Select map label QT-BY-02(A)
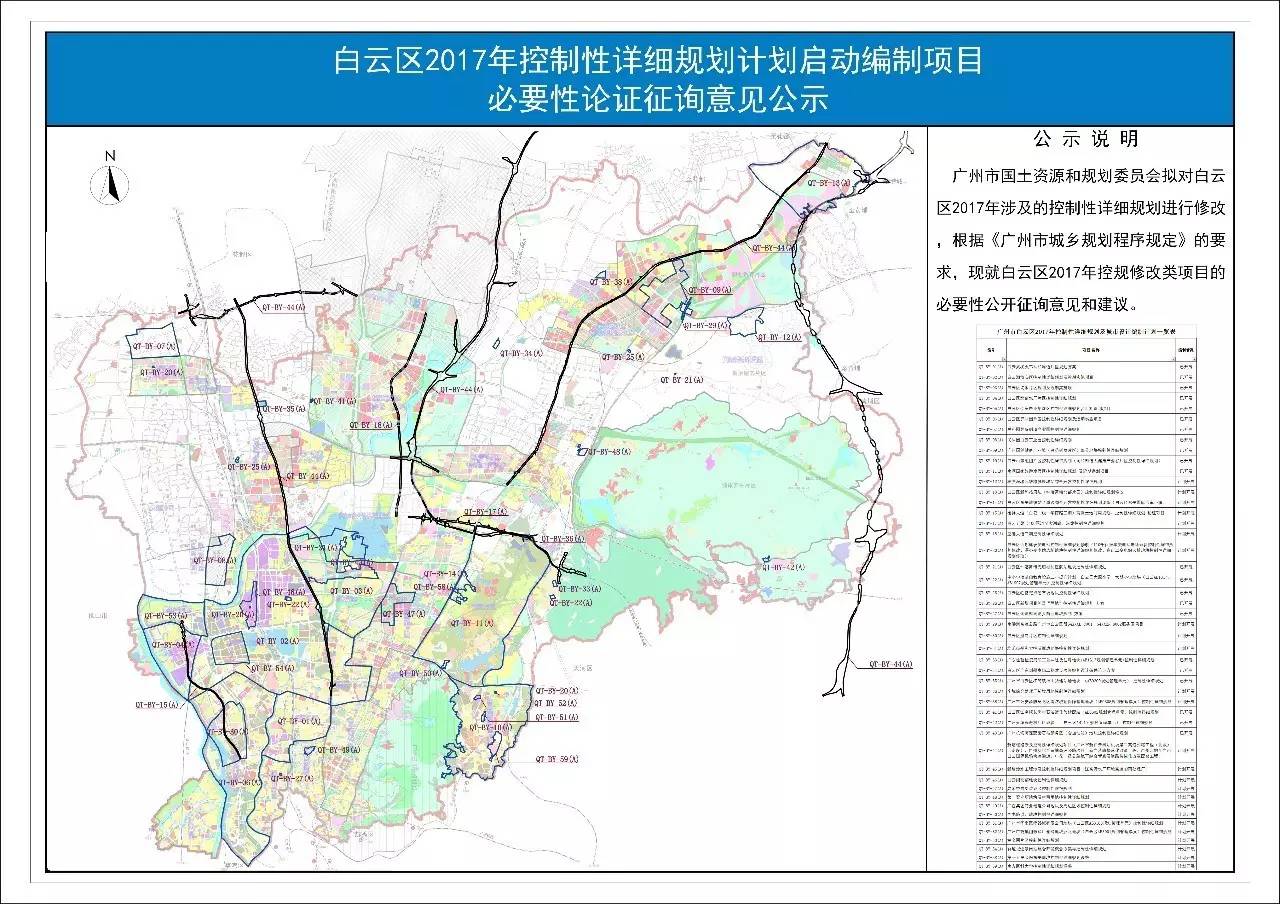 (x=278, y=640)
